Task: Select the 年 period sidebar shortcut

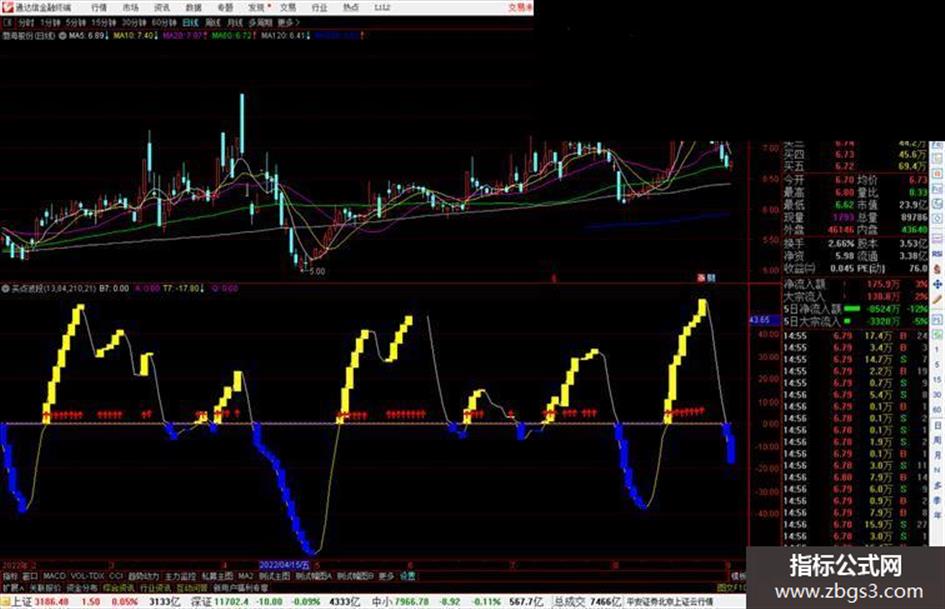Action: pos(938,515)
